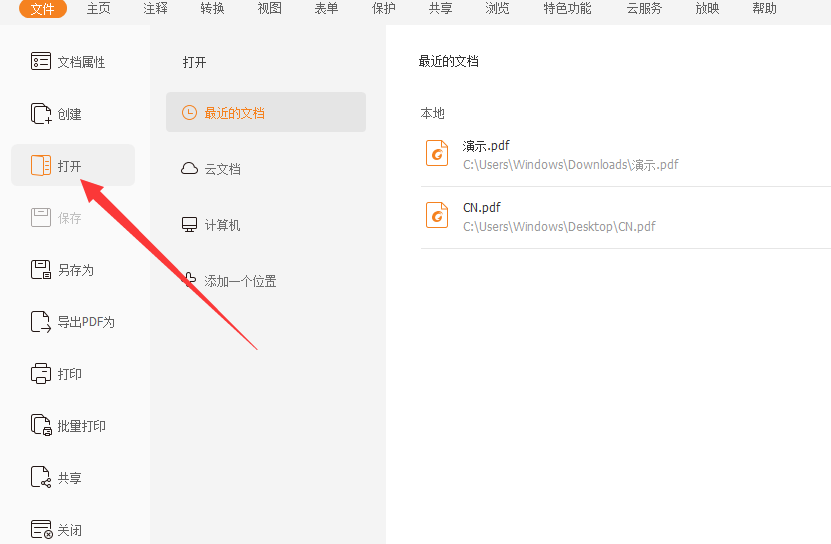Click the 另存为 save-as icon
Viewport: 831px width, 544px height.
pos(41,270)
